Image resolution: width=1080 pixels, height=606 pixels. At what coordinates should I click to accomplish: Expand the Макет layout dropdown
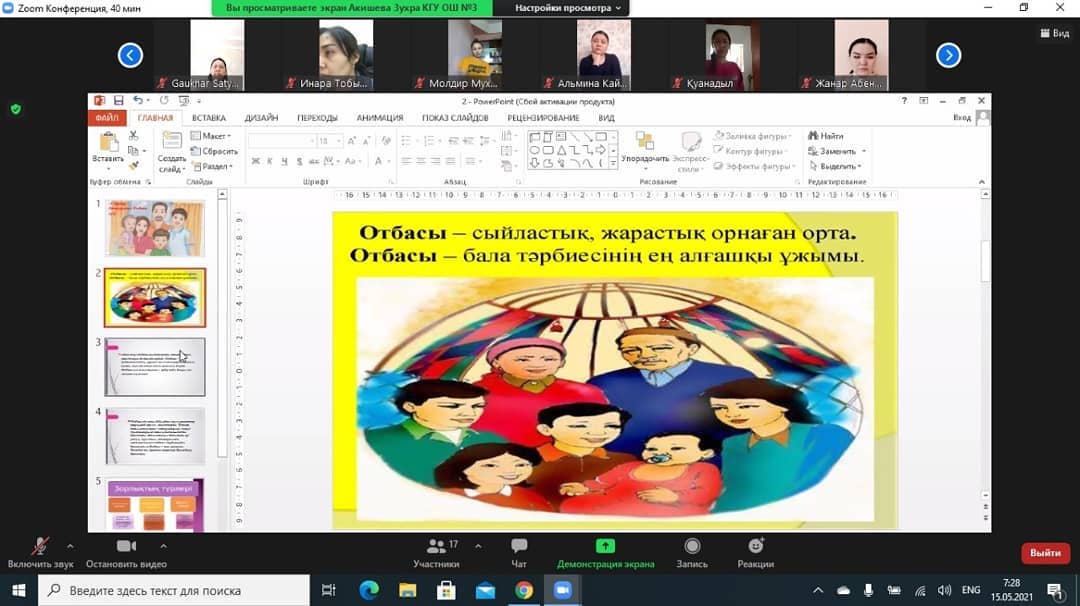coord(213,136)
